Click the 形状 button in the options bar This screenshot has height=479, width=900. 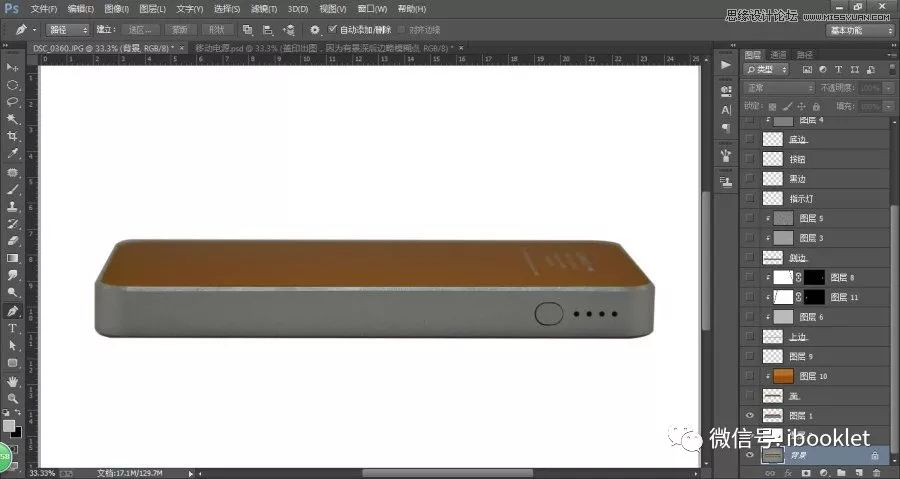click(x=215, y=30)
